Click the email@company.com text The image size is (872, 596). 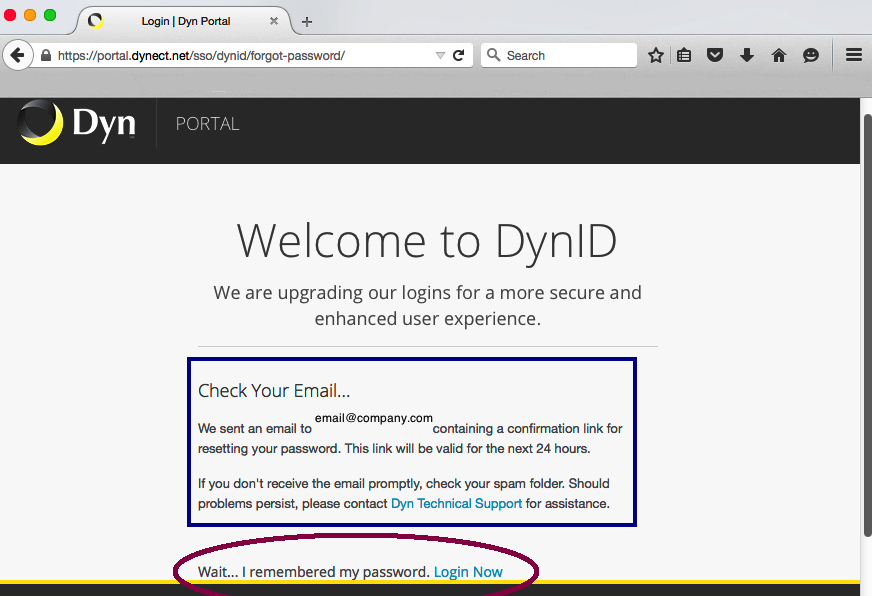[x=374, y=418]
